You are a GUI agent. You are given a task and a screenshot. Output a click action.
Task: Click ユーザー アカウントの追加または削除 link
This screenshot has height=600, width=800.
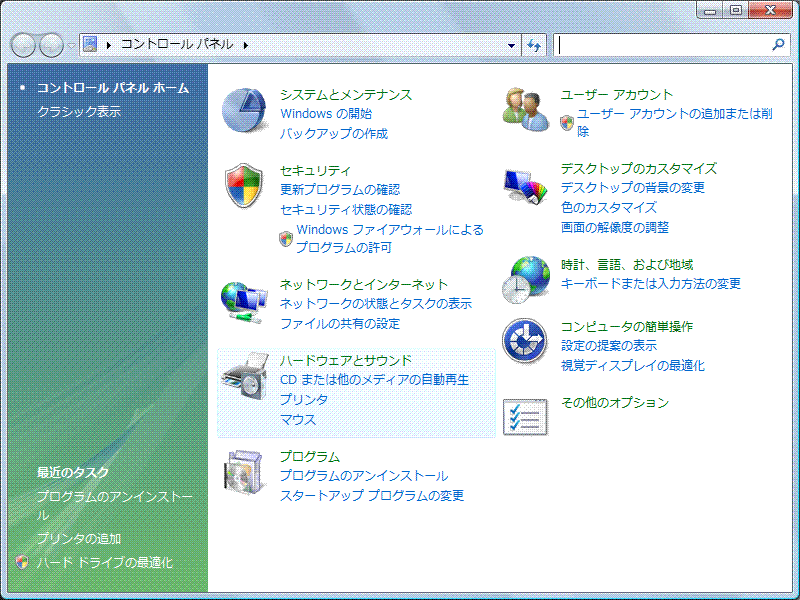[x=675, y=122]
